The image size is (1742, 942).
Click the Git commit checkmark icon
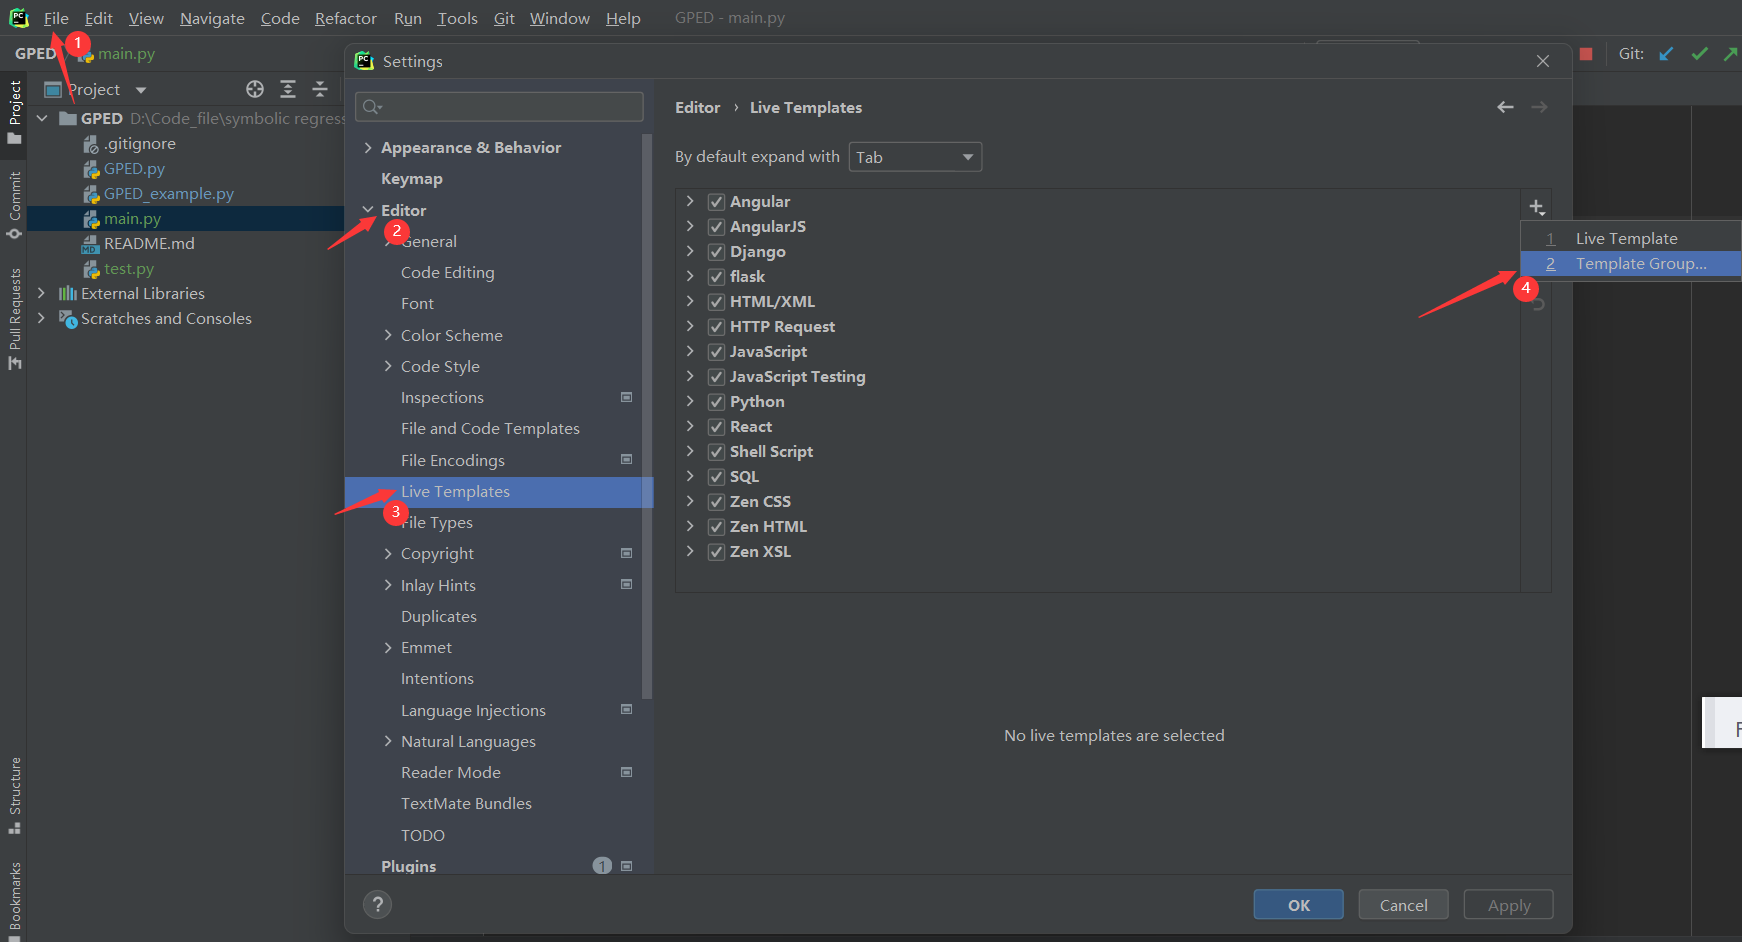(x=1699, y=54)
